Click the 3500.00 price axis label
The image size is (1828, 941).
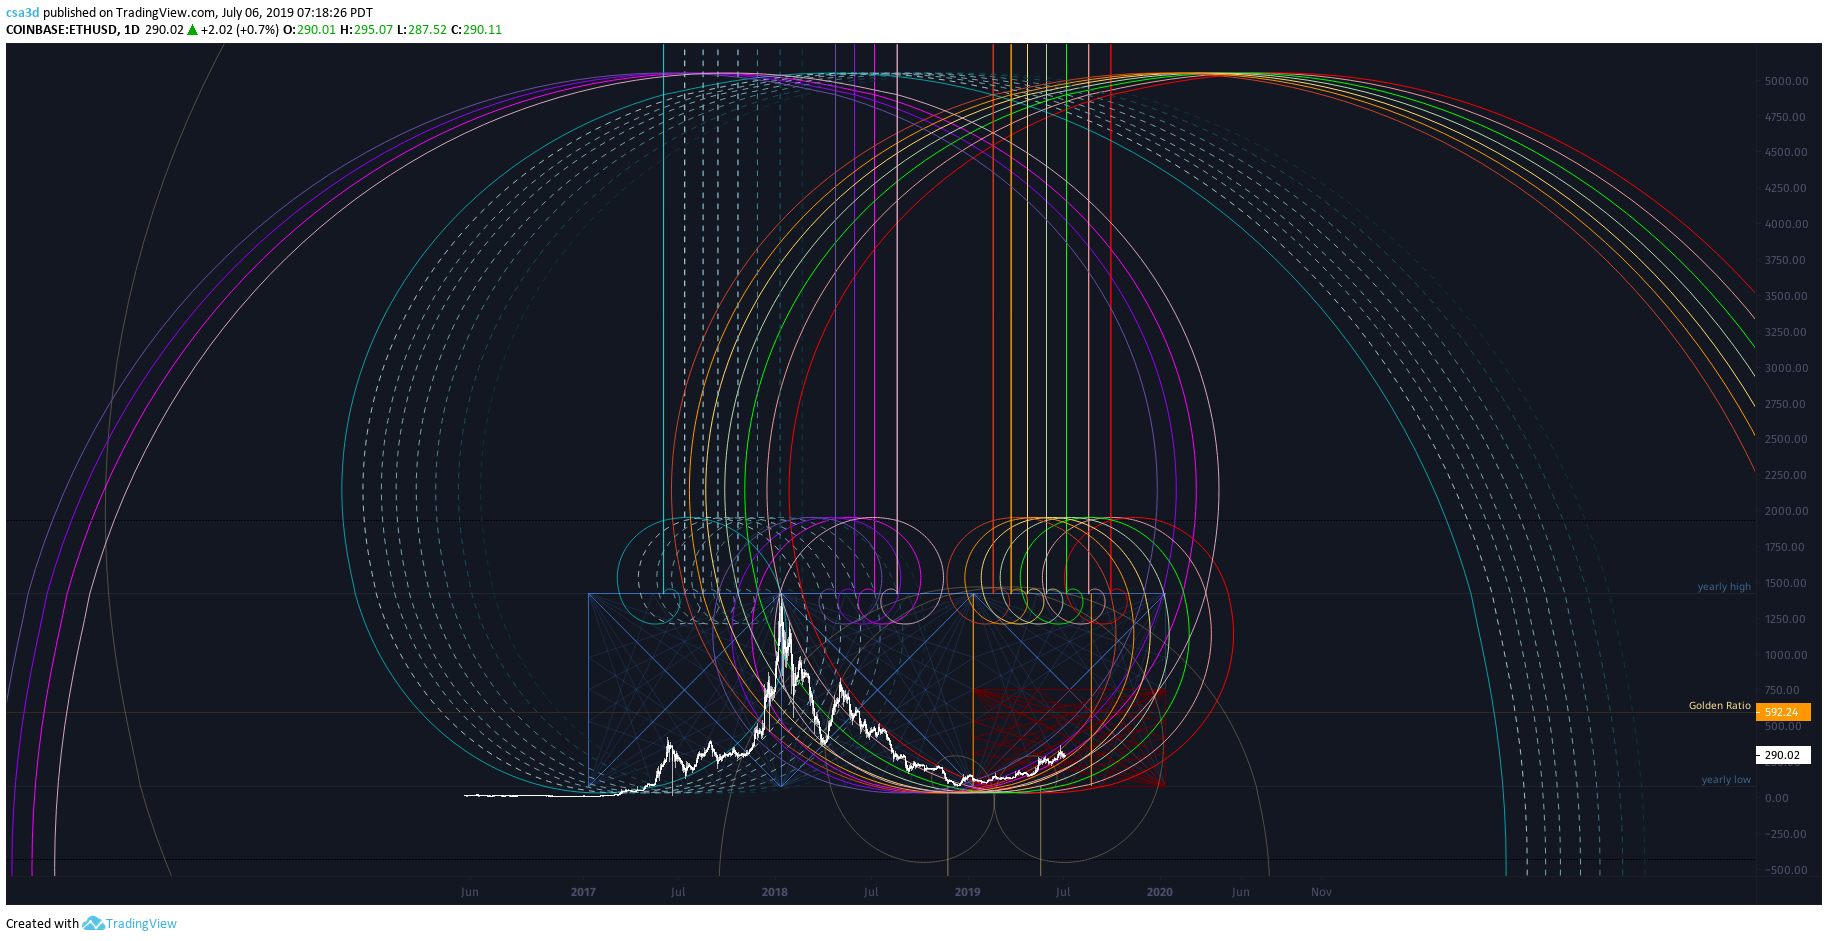[1786, 296]
